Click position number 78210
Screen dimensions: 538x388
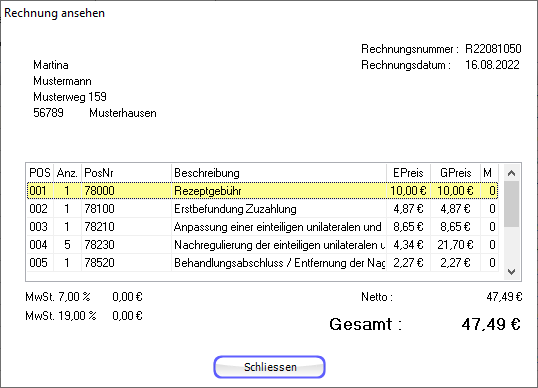[99, 227]
